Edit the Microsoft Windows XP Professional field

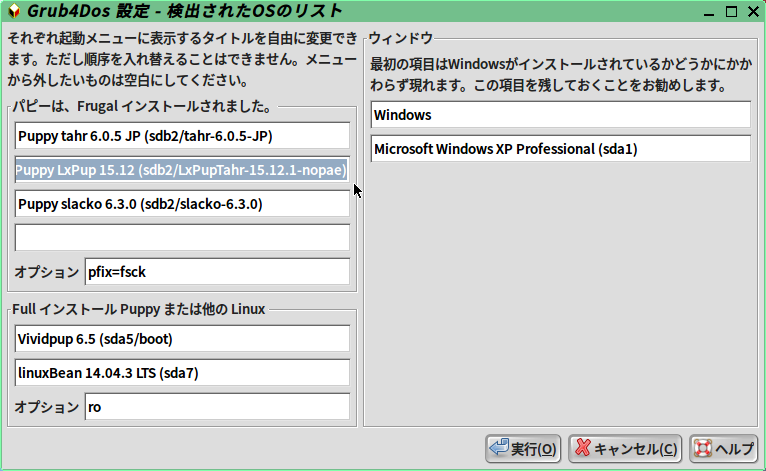561,149
